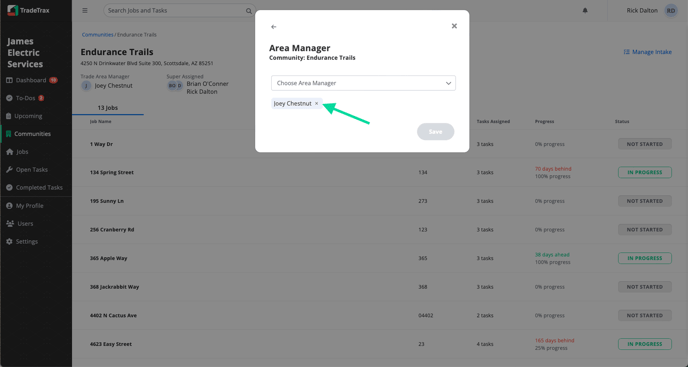Expand the Choose Area Manager dropdown
The image size is (688, 367).
tap(363, 83)
